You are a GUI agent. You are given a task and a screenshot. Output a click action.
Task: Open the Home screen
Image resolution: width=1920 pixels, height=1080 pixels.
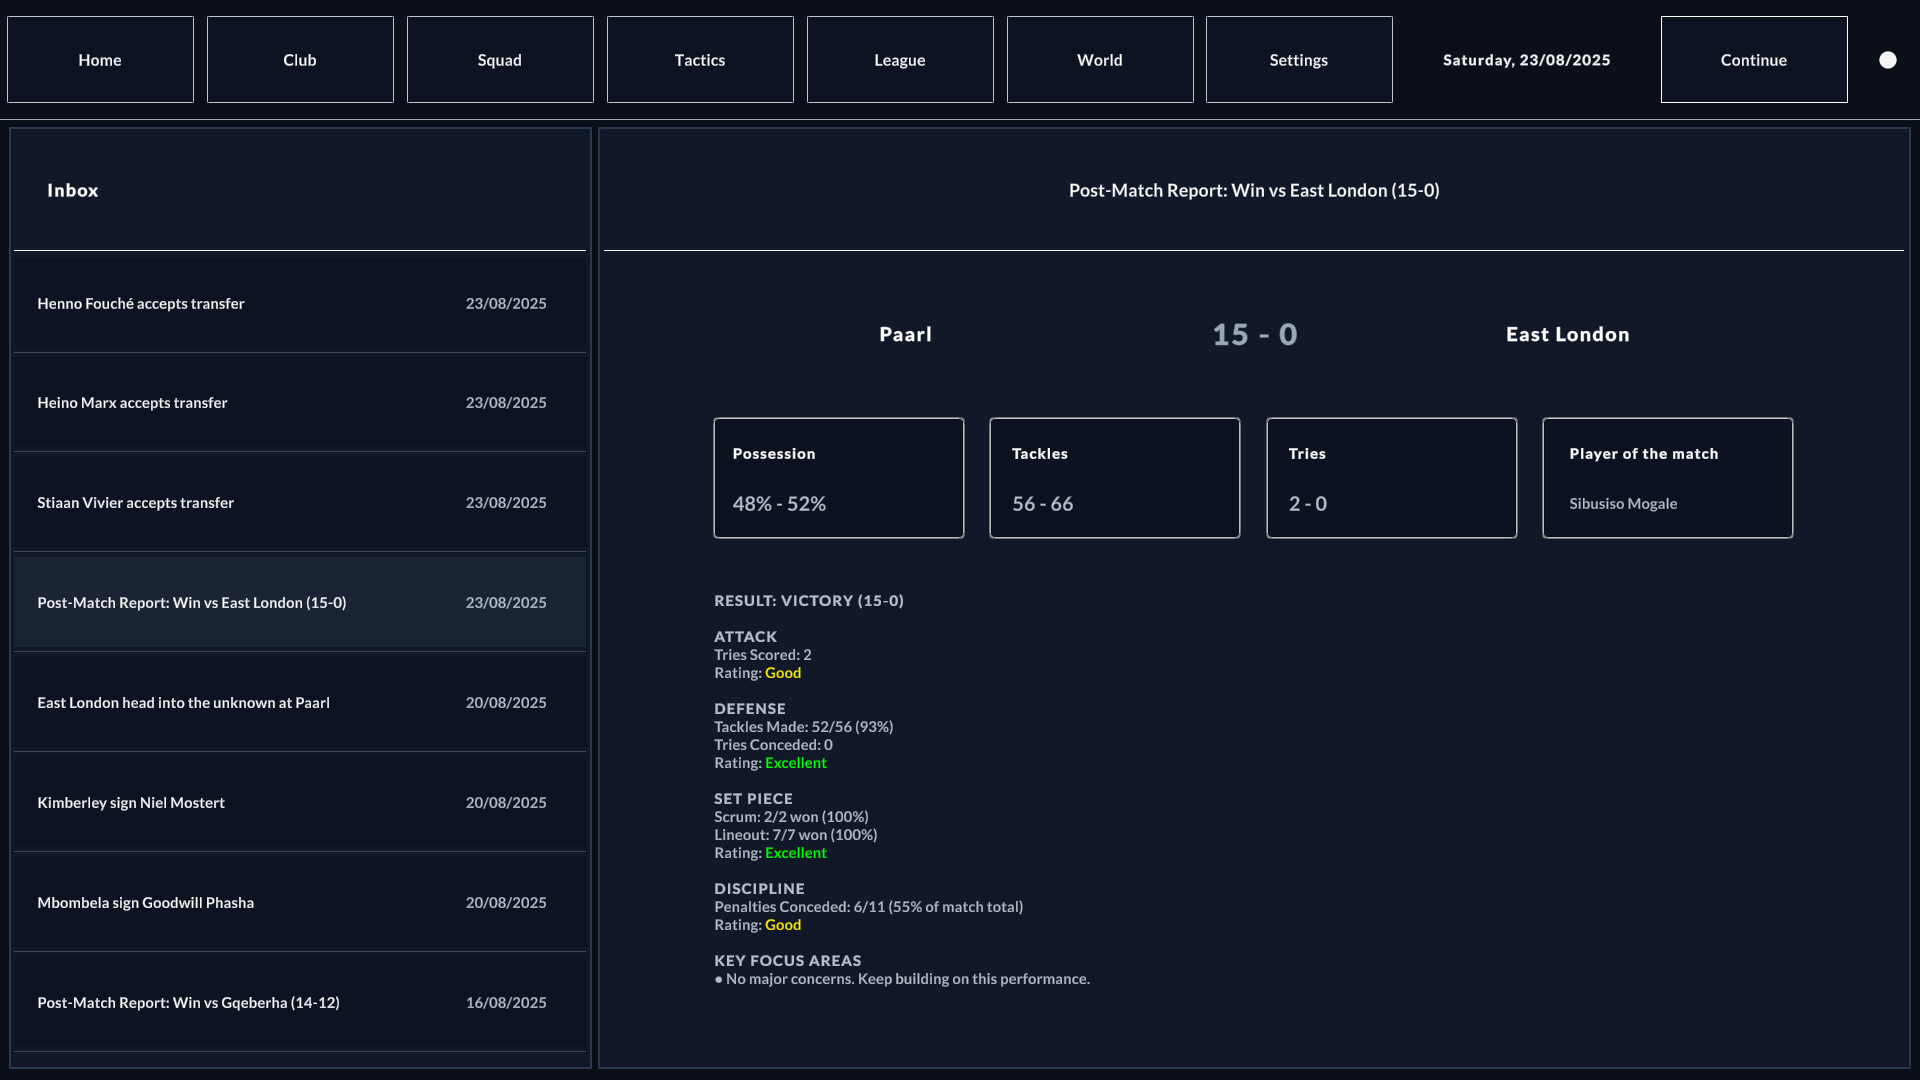(99, 59)
